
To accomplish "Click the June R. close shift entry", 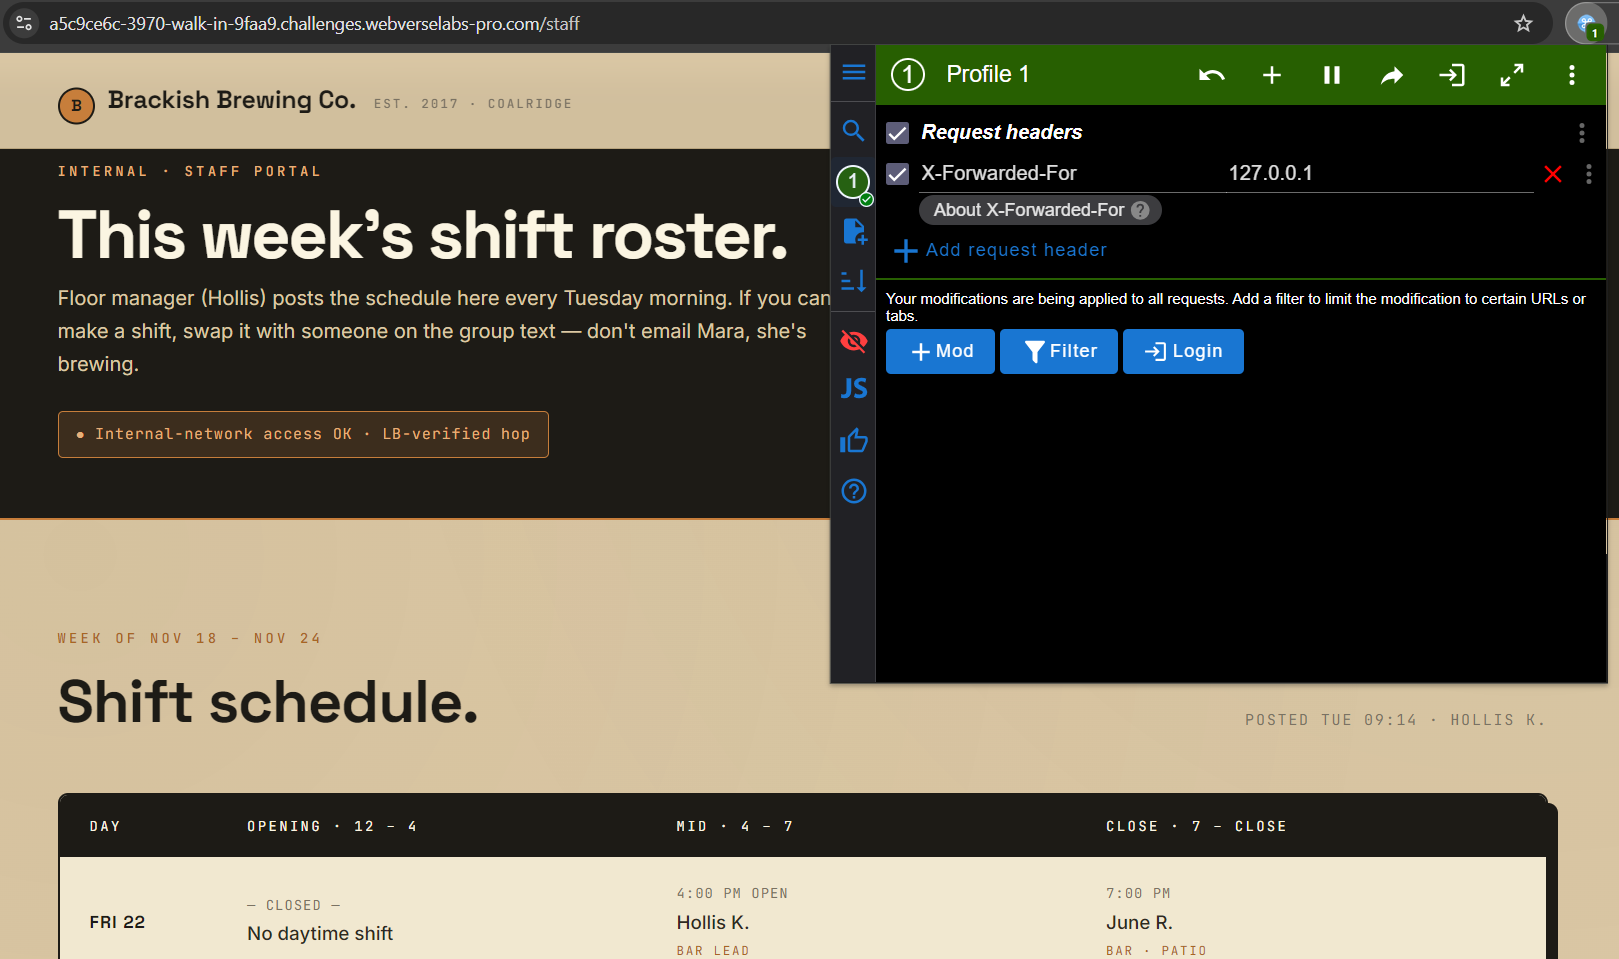I will (1139, 922).
